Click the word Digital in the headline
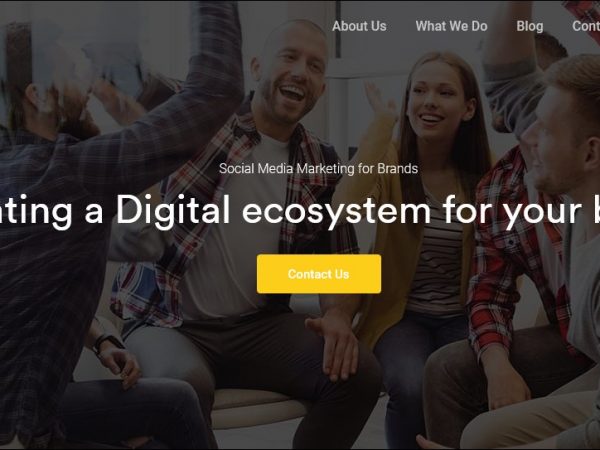Image resolution: width=600 pixels, height=450 pixels. [x=173, y=210]
